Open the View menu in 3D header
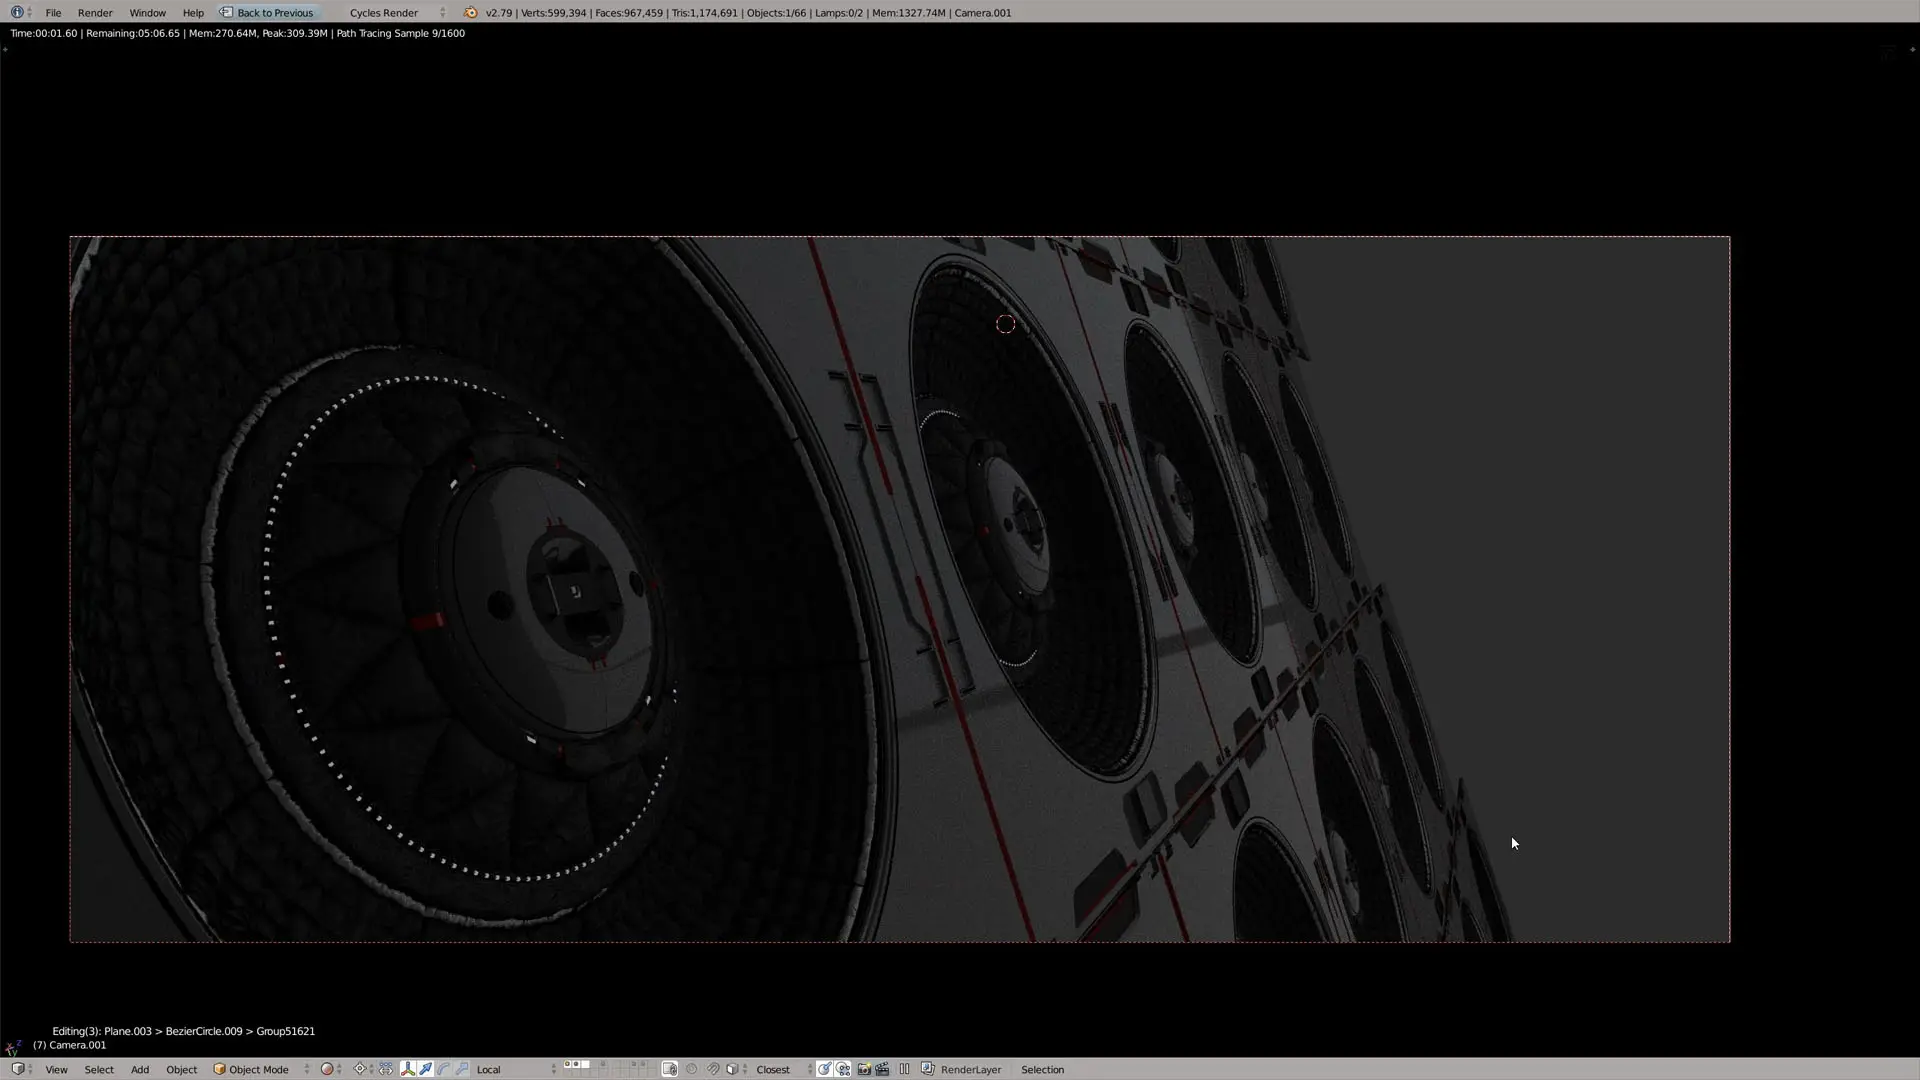Screen dimensions: 1920x1080 [x=56, y=1069]
